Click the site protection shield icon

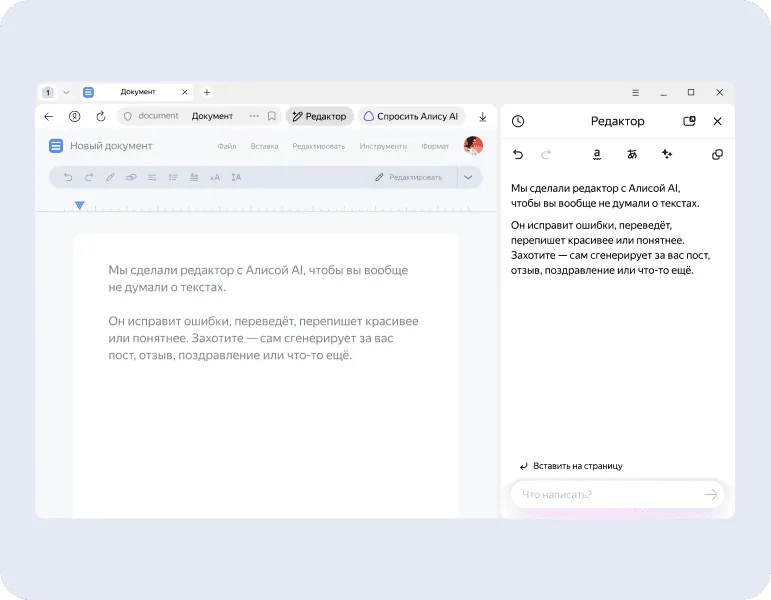tap(128, 117)
